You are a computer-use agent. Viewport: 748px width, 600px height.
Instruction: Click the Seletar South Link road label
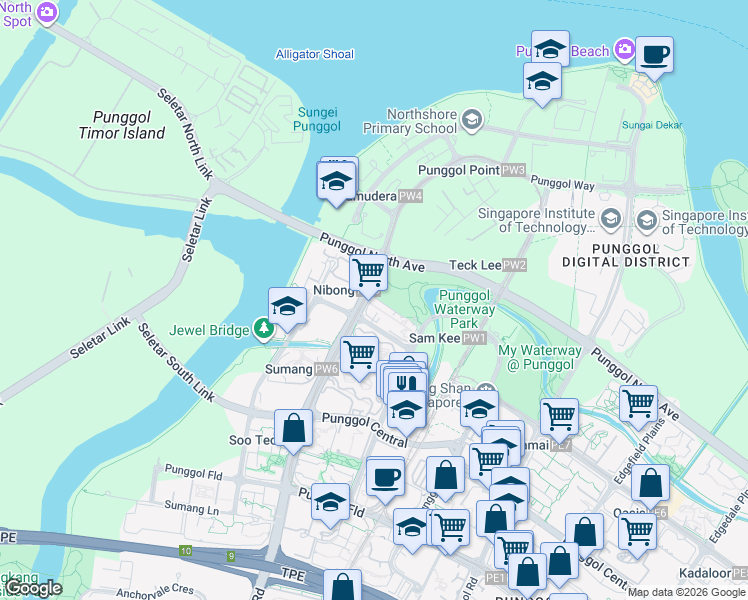point(177,362)
